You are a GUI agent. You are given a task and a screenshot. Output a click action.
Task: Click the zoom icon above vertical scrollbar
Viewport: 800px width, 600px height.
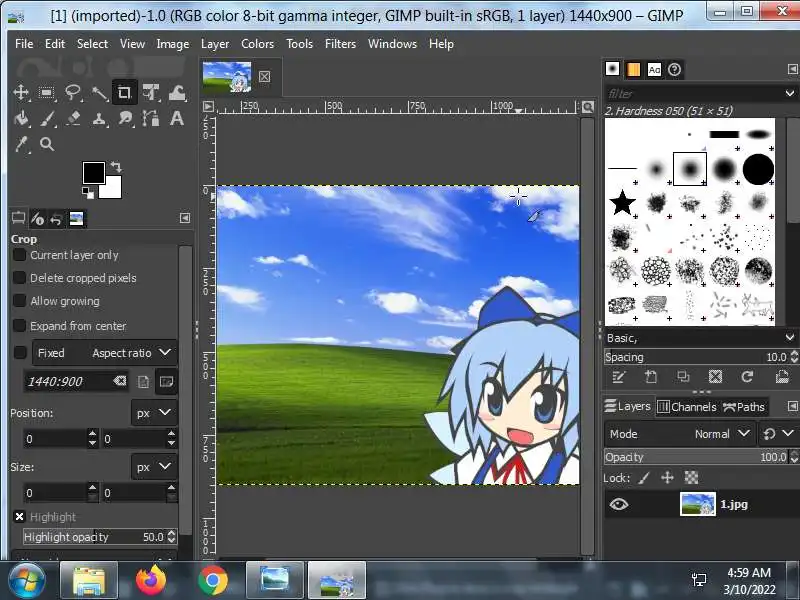(x=588, y=107)
